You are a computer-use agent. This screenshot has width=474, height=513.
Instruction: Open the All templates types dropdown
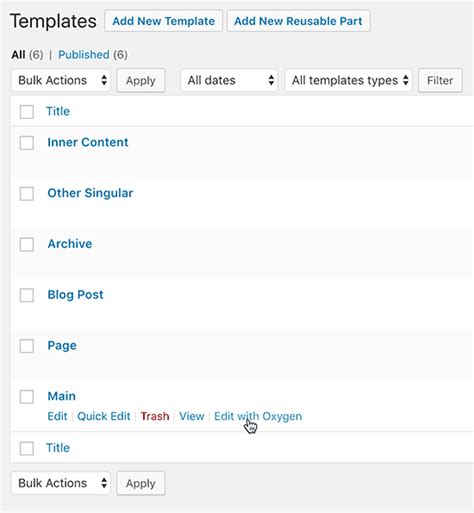coord(349,80)
